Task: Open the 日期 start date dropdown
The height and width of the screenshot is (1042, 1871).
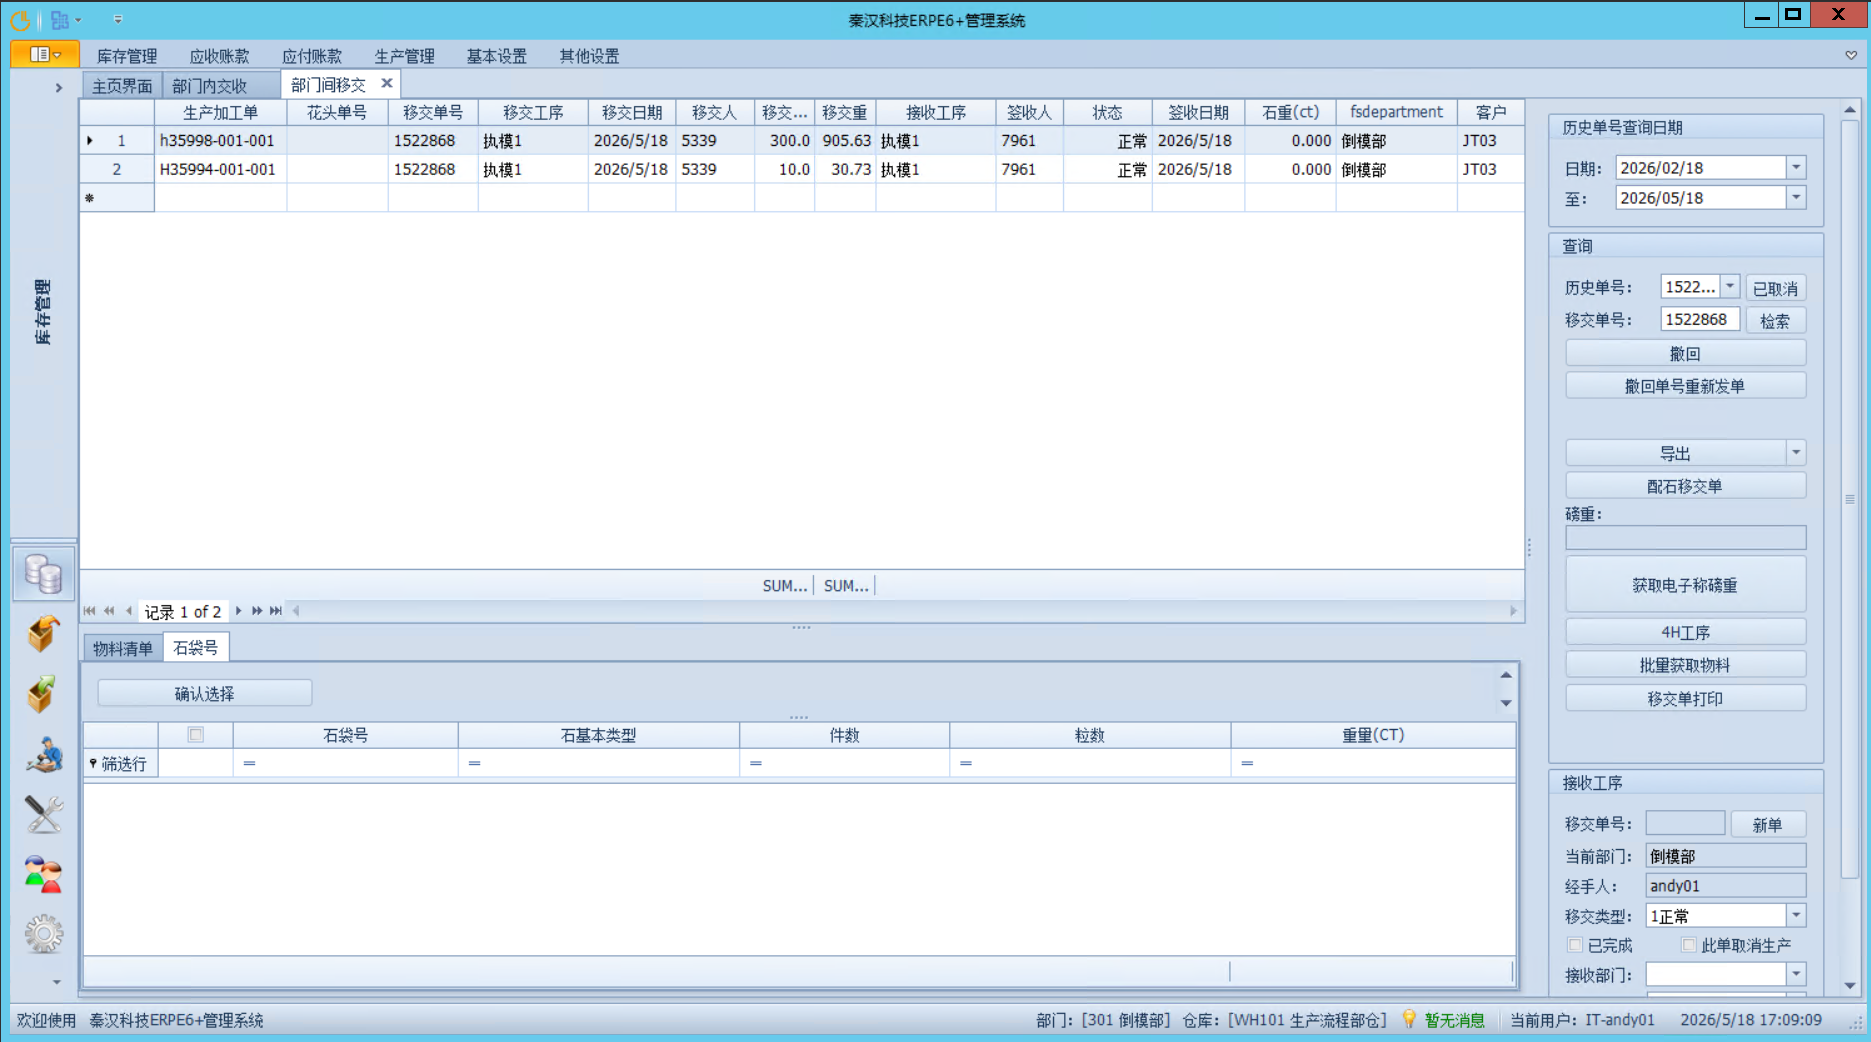Action: 1796,168
